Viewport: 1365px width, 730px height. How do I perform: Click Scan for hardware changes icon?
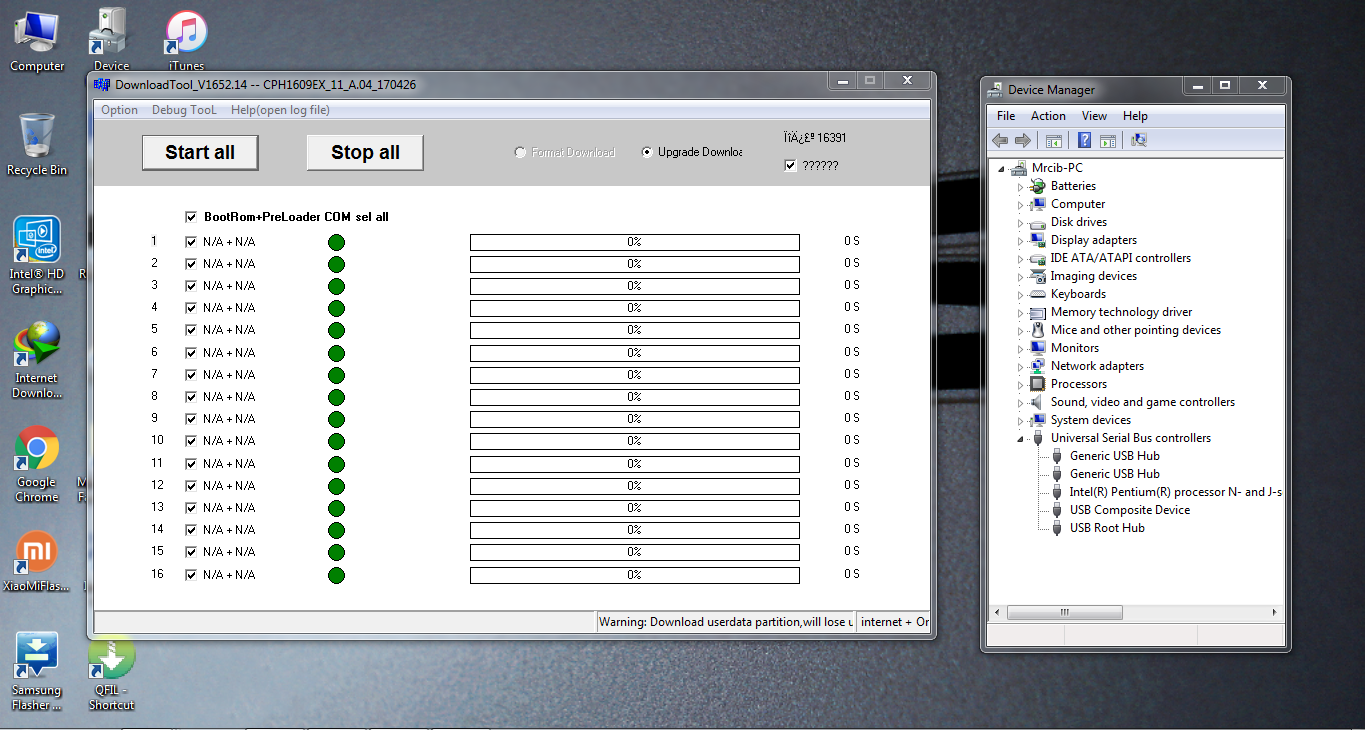[x=1139, y=141]
